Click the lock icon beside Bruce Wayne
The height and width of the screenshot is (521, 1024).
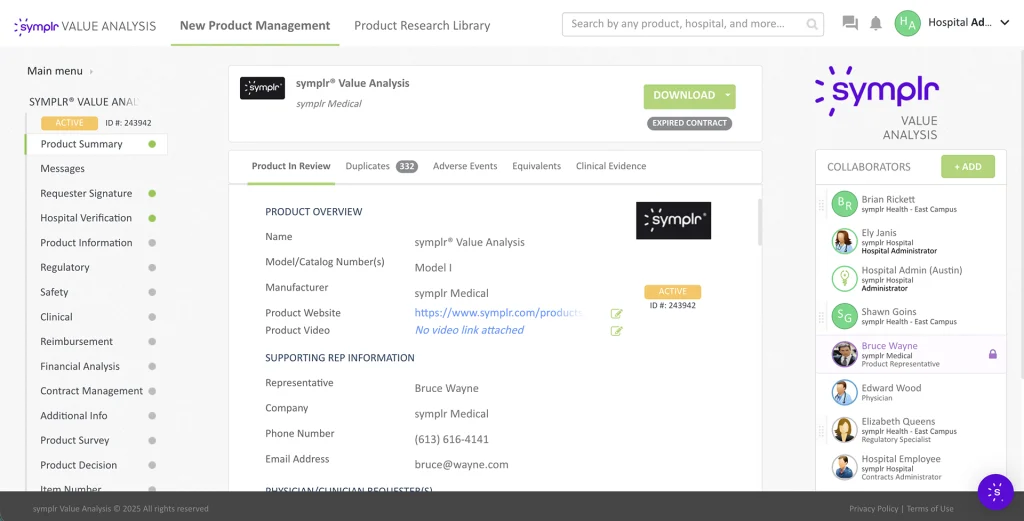pyautogui.click(x=993, y=354)
